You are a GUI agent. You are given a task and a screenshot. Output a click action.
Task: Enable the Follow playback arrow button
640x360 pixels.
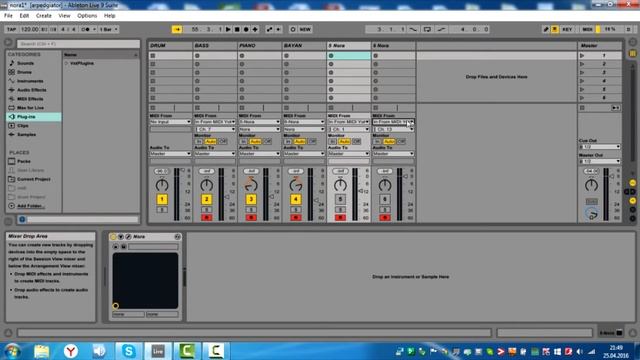(x=177, y=29)
